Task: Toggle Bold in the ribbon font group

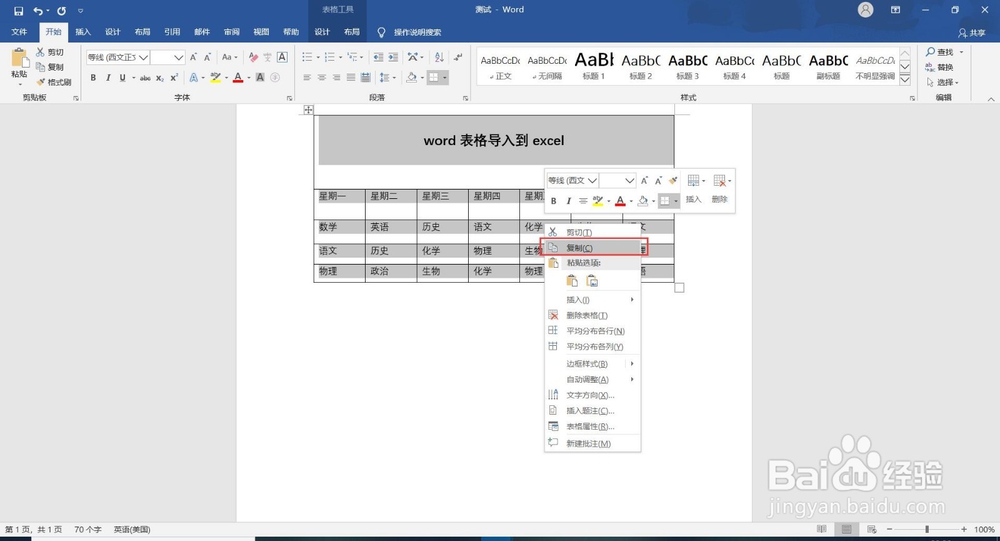Action: [x=93, y=78]
